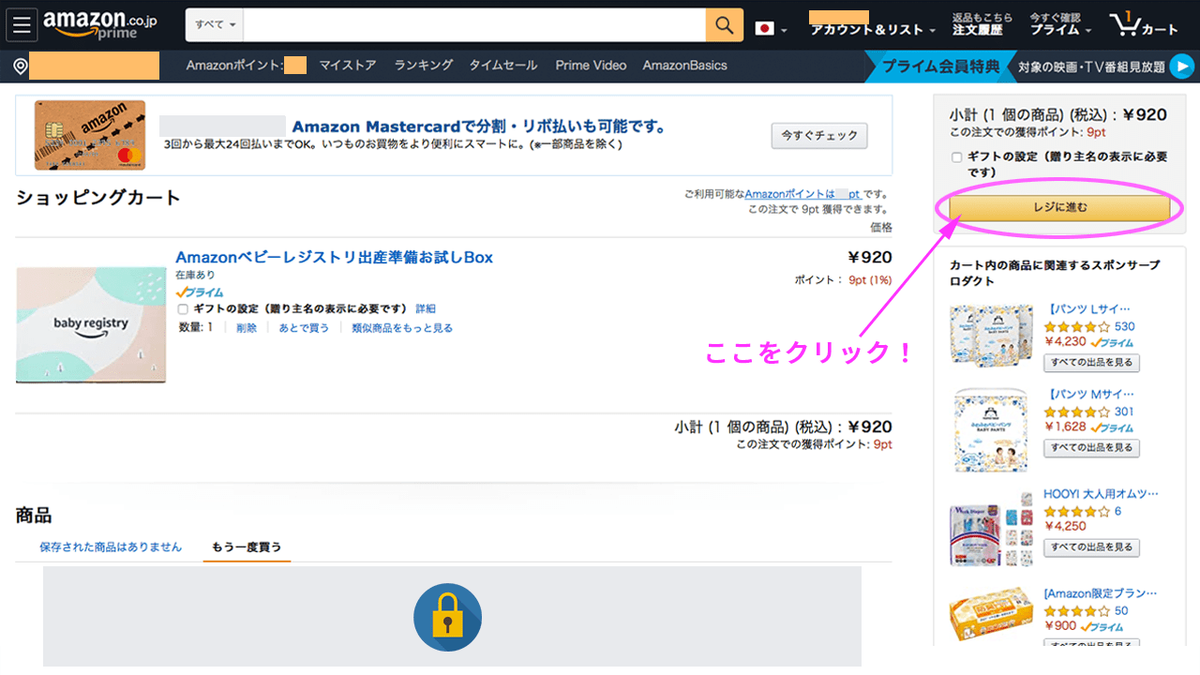
Task: Open AmazonBasics in navigation bar
Action: (685, 66)
